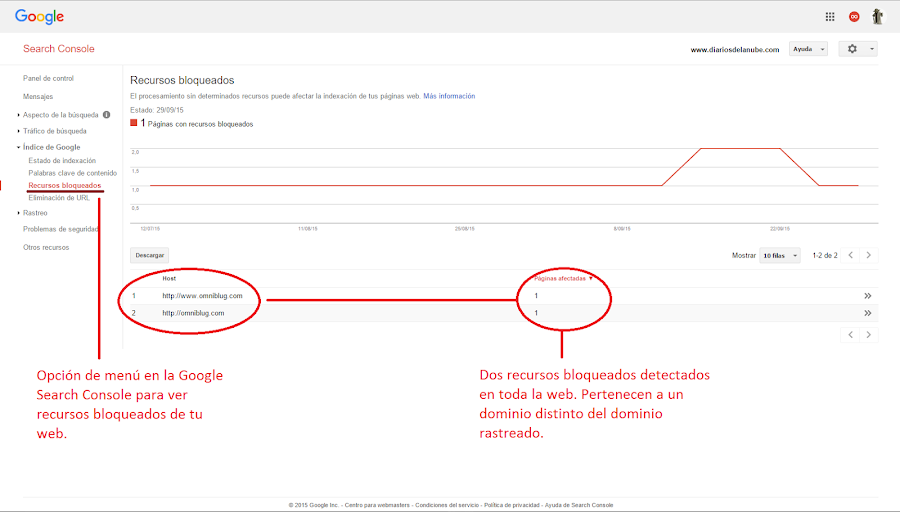Click the Descargar button
The height and width of the screenshot is (512, 900).
(150, 255)
